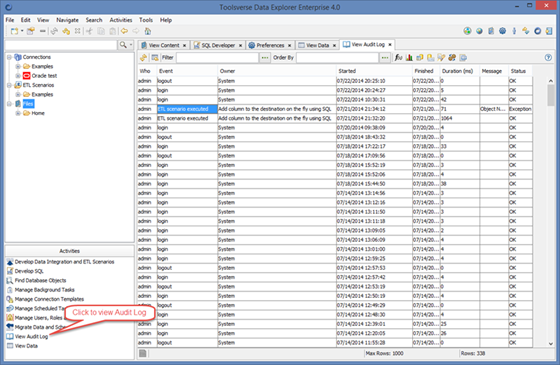Click the function fx icon

398,58
